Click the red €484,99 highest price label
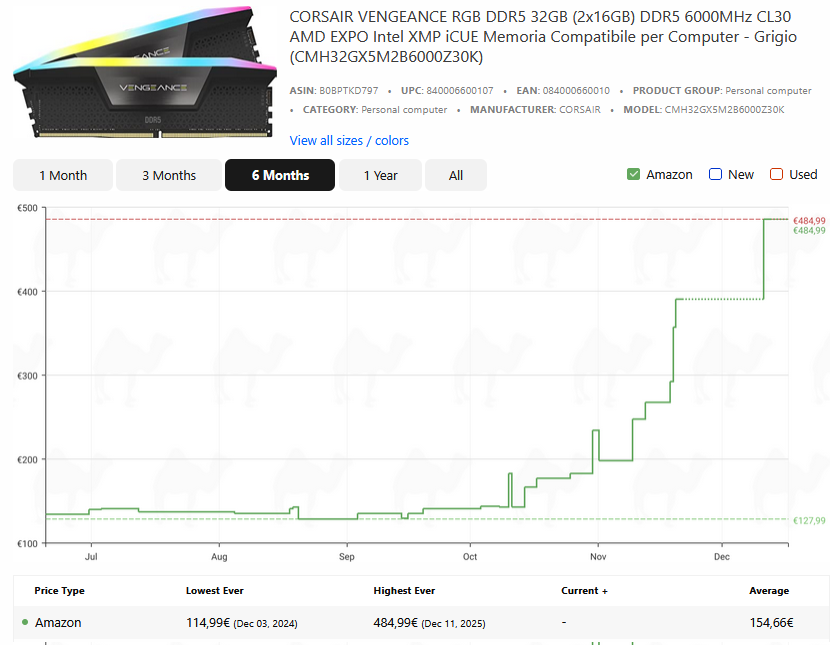830x645 pixels. click(x=809, y=220)
